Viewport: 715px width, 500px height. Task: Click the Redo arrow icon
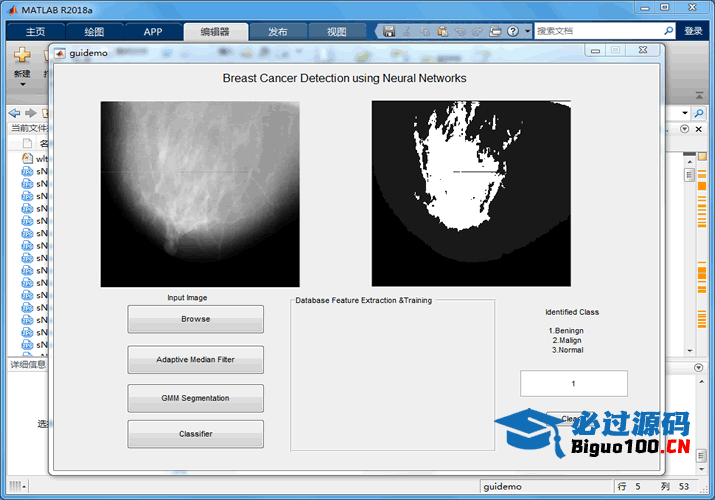tap(477, 31)
